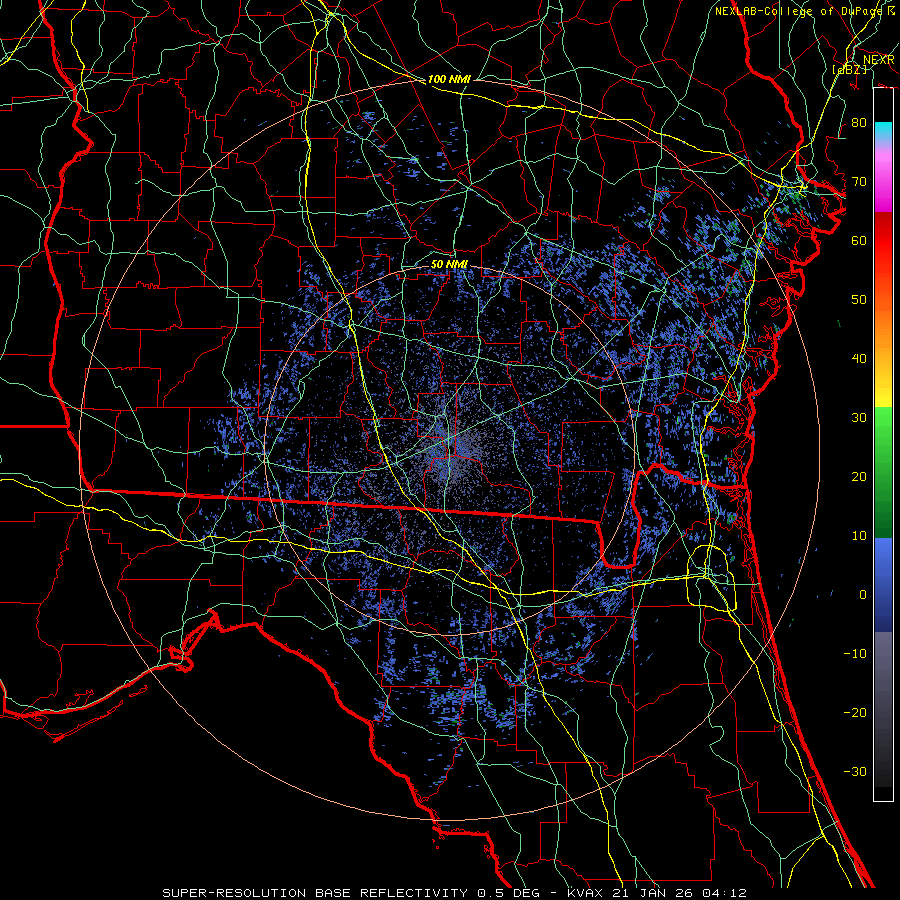Image resolution: width=900 pixels, height=900 pixels.
Task: Select the 20 value on the reflectivity scale
Action: pyautogui.click(x=859, y=477)
